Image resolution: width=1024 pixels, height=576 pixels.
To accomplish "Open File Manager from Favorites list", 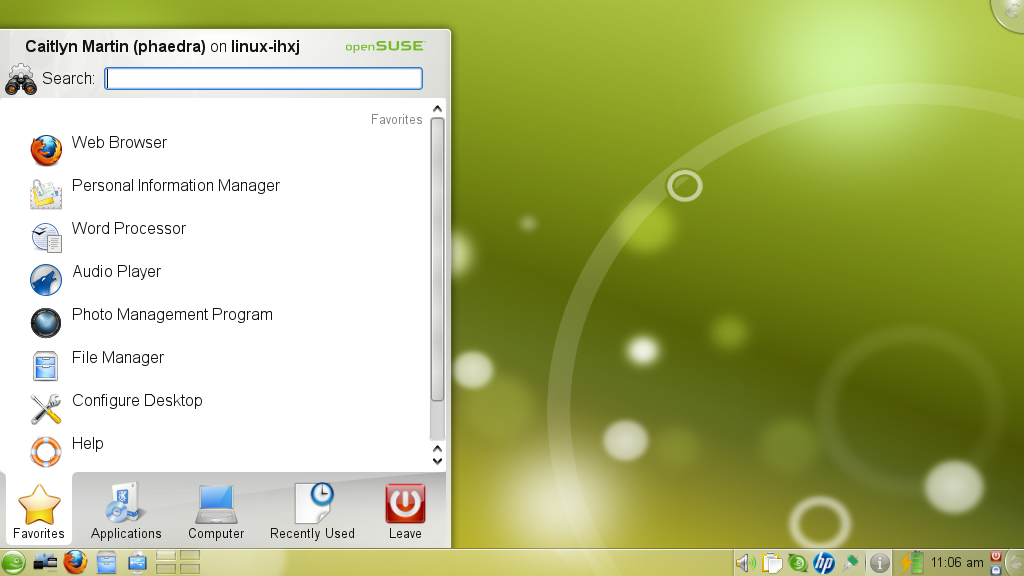I will click(x=117, y=359).
